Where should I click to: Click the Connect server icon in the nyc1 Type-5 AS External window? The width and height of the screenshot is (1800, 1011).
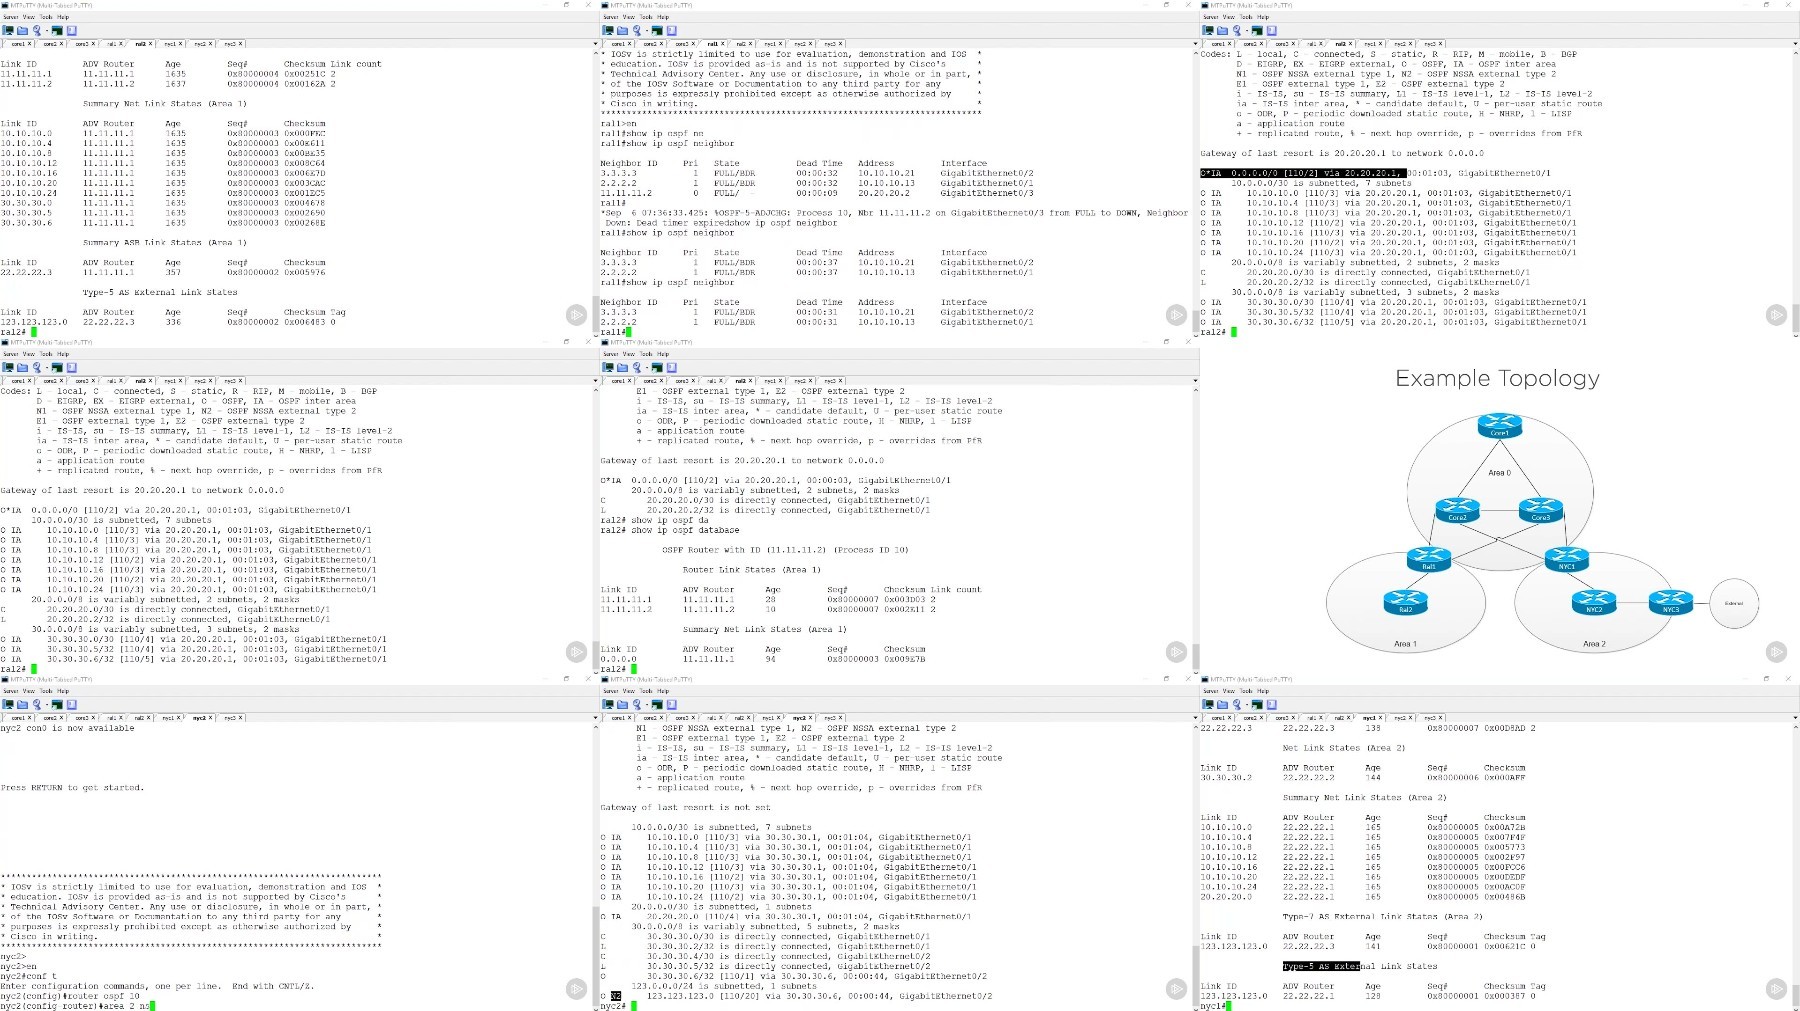(1208, 704)
